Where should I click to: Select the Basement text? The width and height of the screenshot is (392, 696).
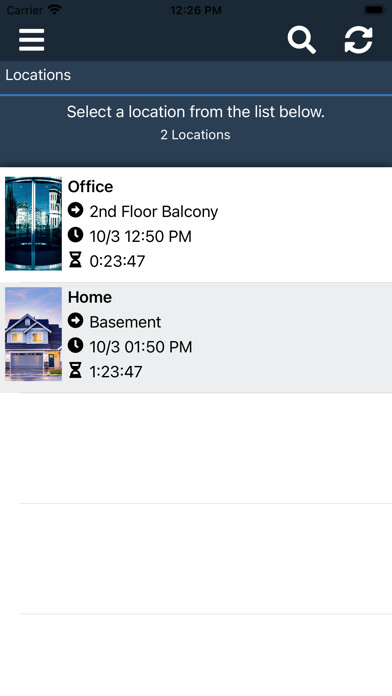coord(125,322)
